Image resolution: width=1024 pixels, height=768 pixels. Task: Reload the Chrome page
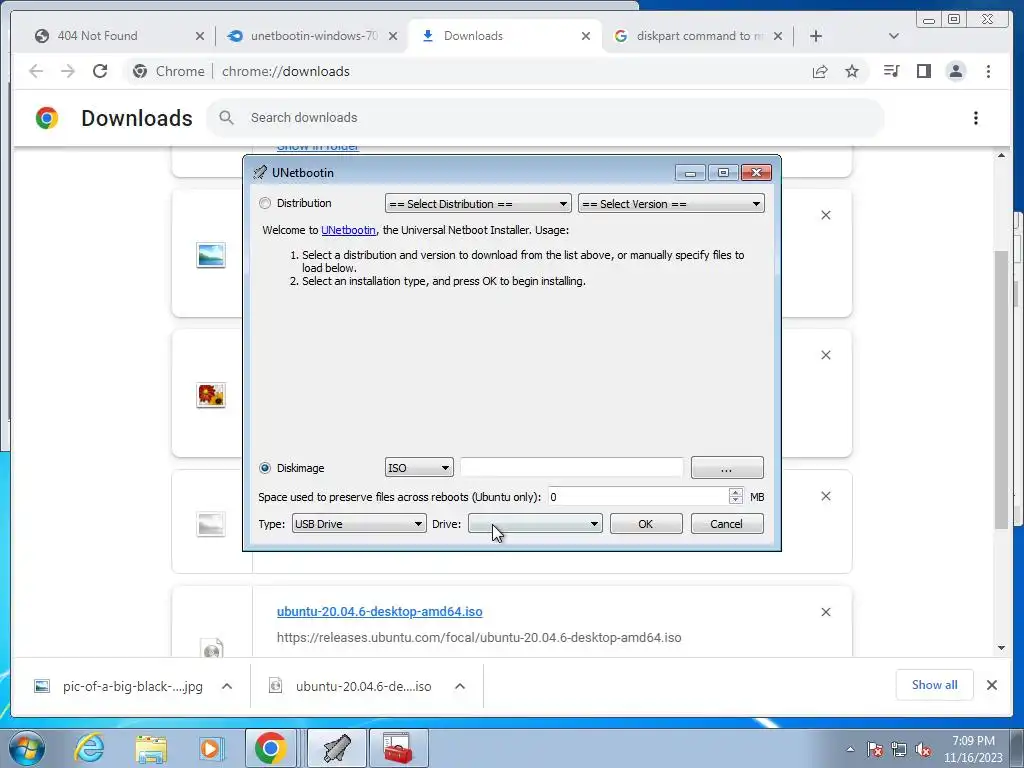pos(100,71)
